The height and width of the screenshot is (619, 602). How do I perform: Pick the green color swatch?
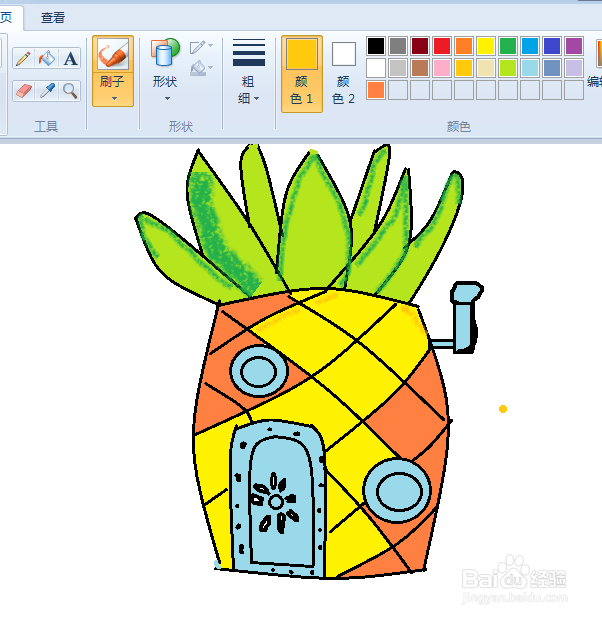pos(508,46)
